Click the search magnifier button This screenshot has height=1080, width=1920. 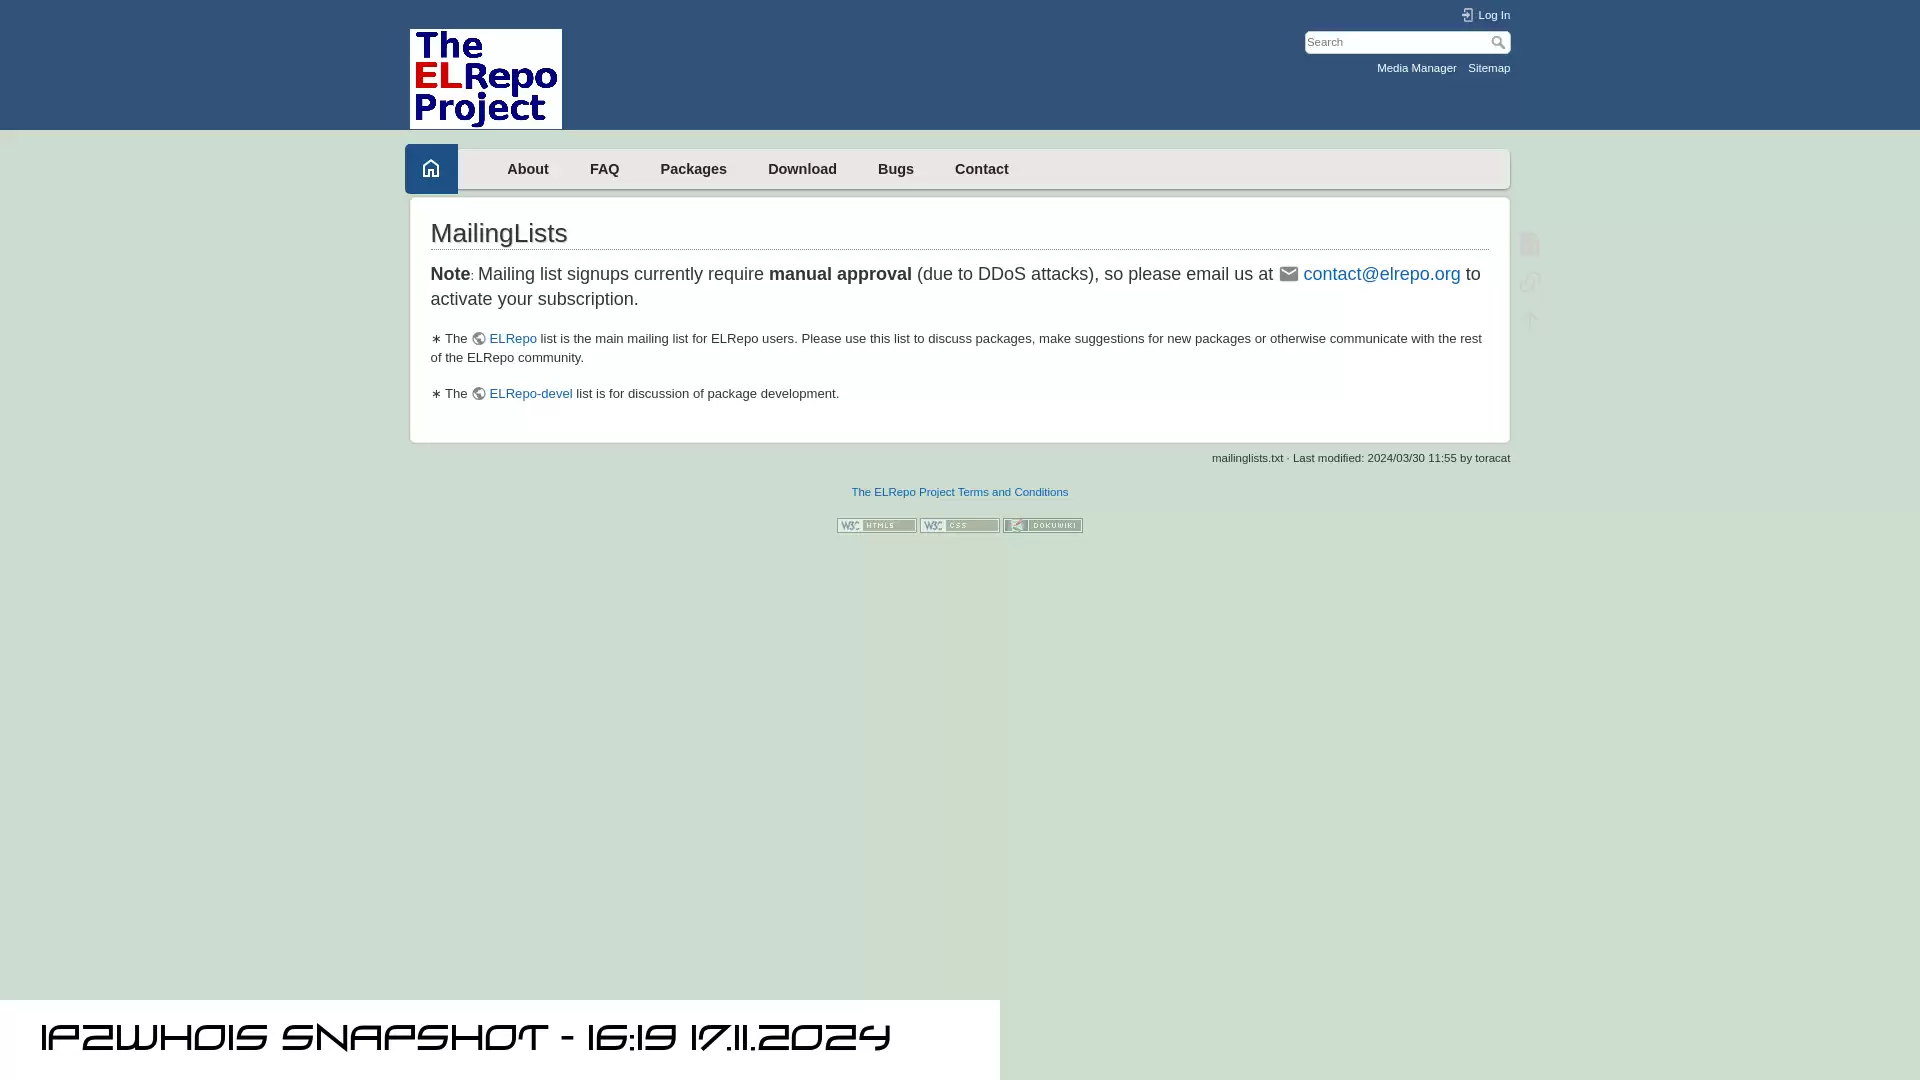click(x=1499, y=42)
